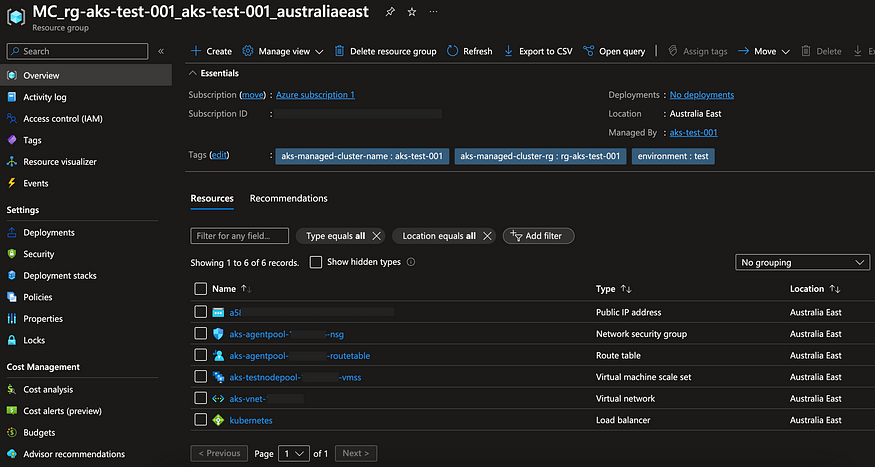The width and height of the screenshot is (875, 467).
Task: Check the Route table row checkbox
Action: point(200,355)
